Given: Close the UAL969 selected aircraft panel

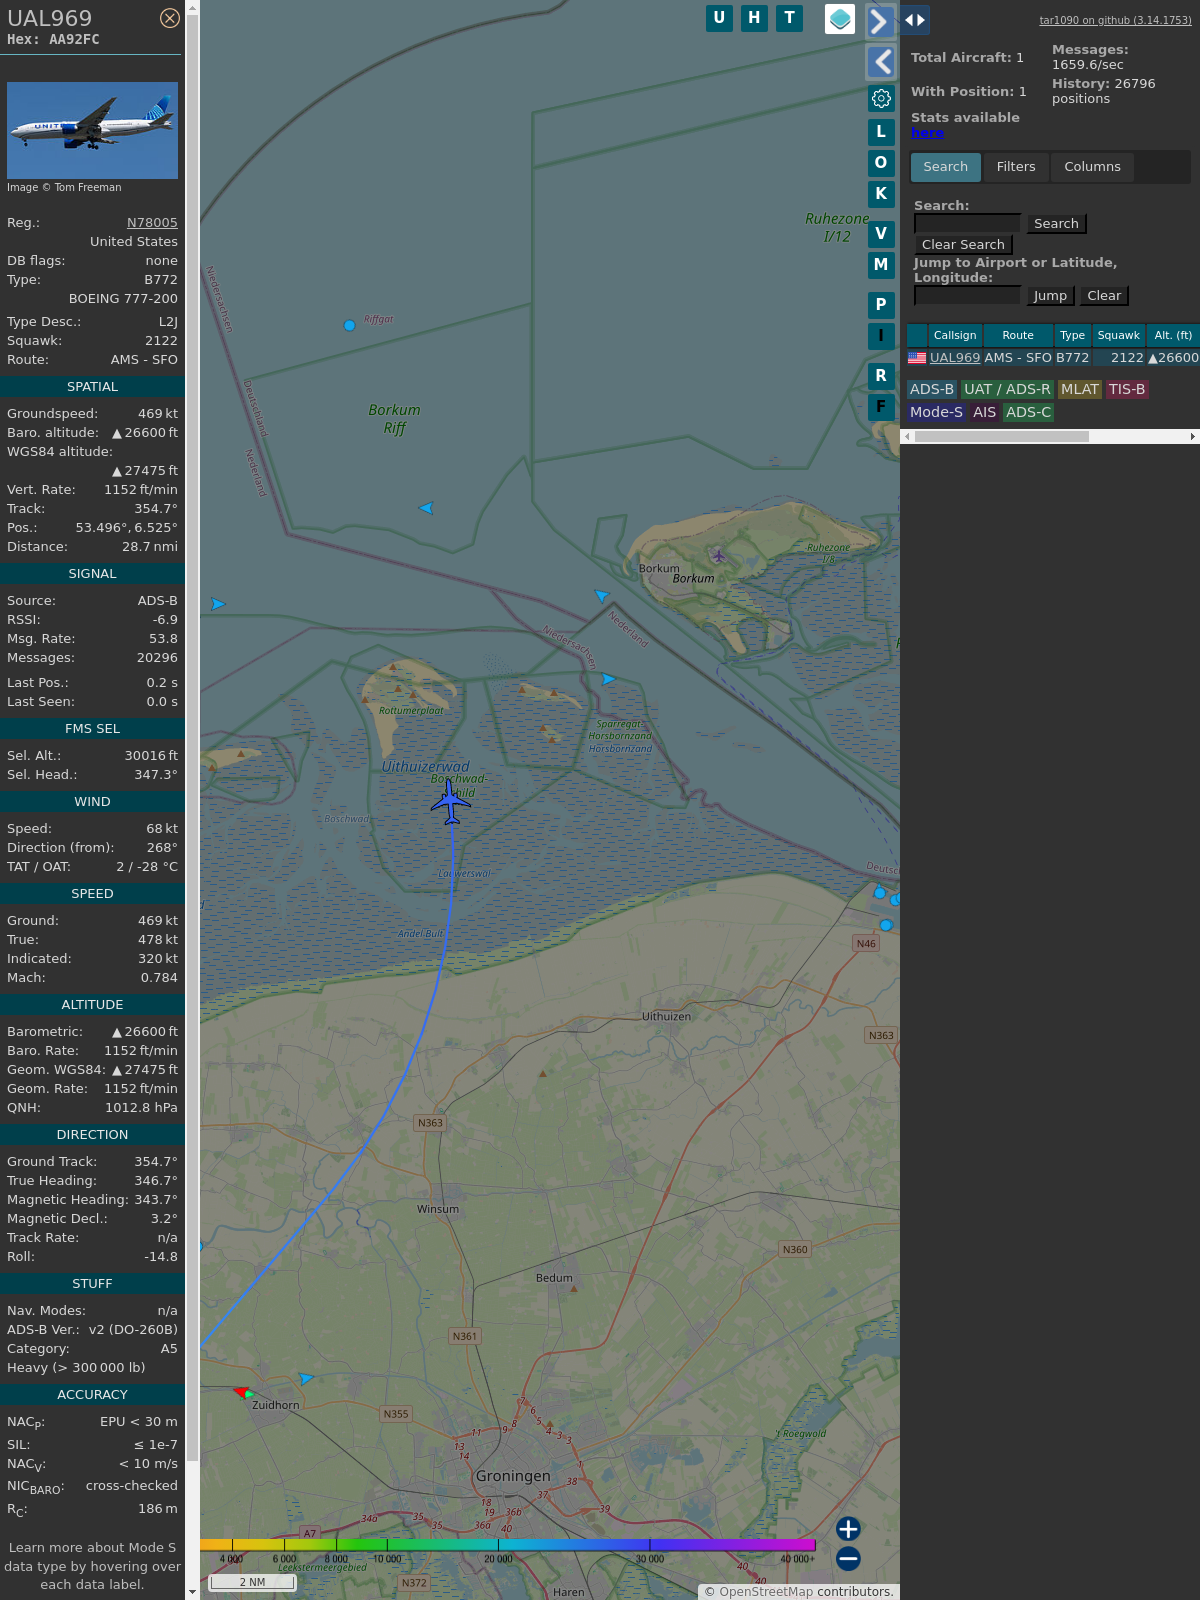Looking at the screenshot, I should (170, 18).
